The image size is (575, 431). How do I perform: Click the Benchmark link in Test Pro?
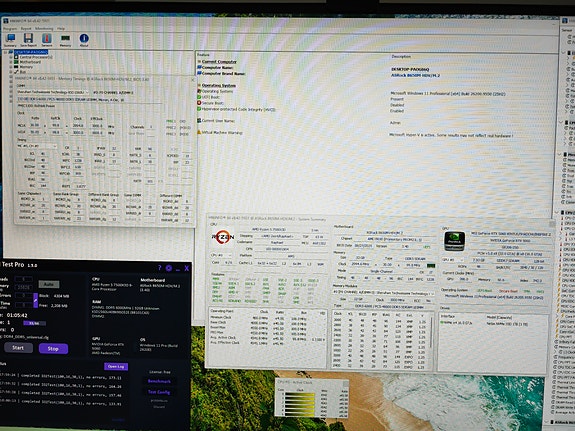pyautogui.click(x=159, y=381)
